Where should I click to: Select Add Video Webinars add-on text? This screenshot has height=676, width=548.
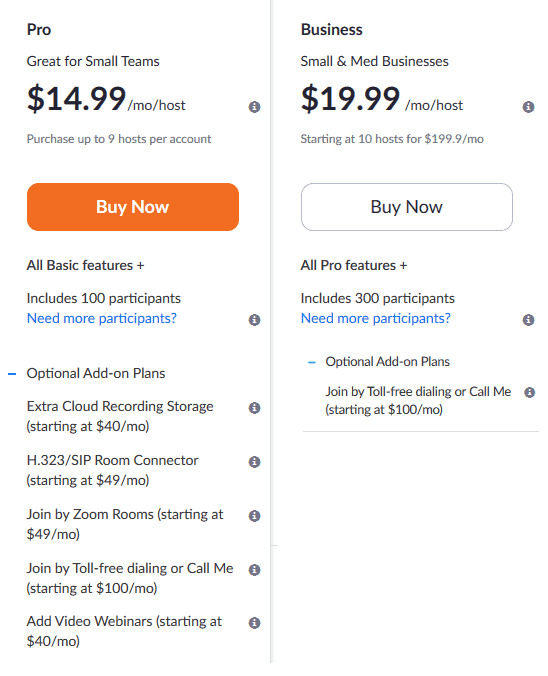point(124,631)
